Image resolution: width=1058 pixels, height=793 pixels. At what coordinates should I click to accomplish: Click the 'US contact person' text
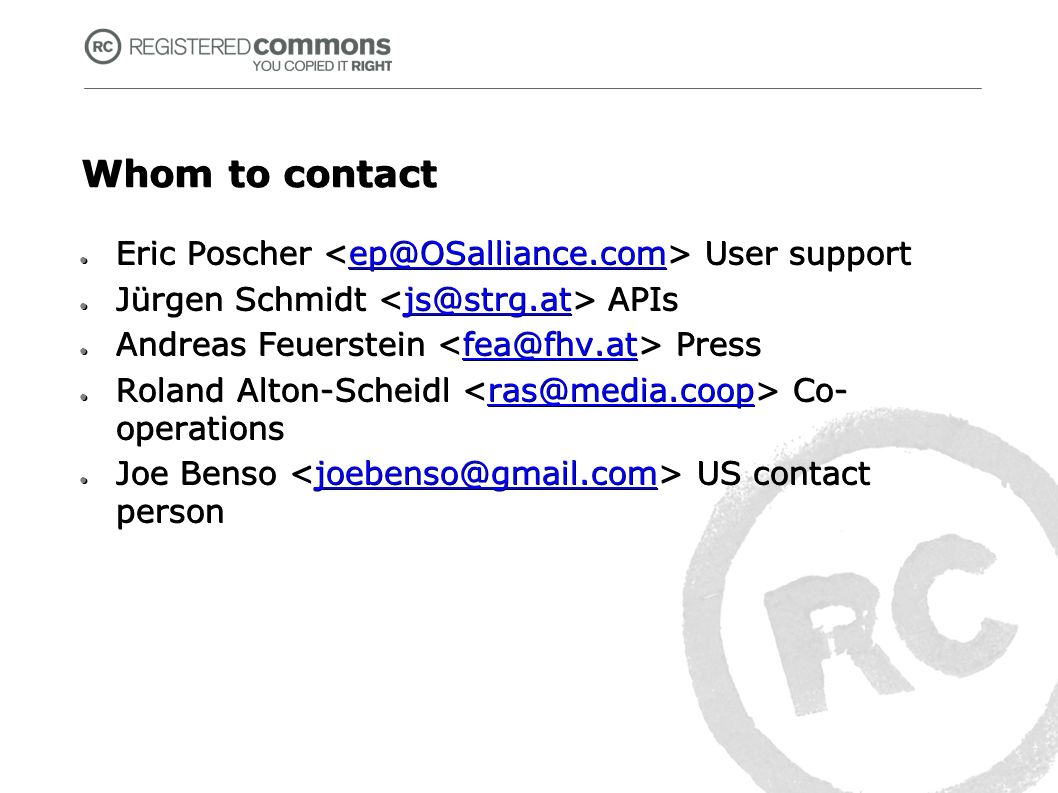(493, 493)
